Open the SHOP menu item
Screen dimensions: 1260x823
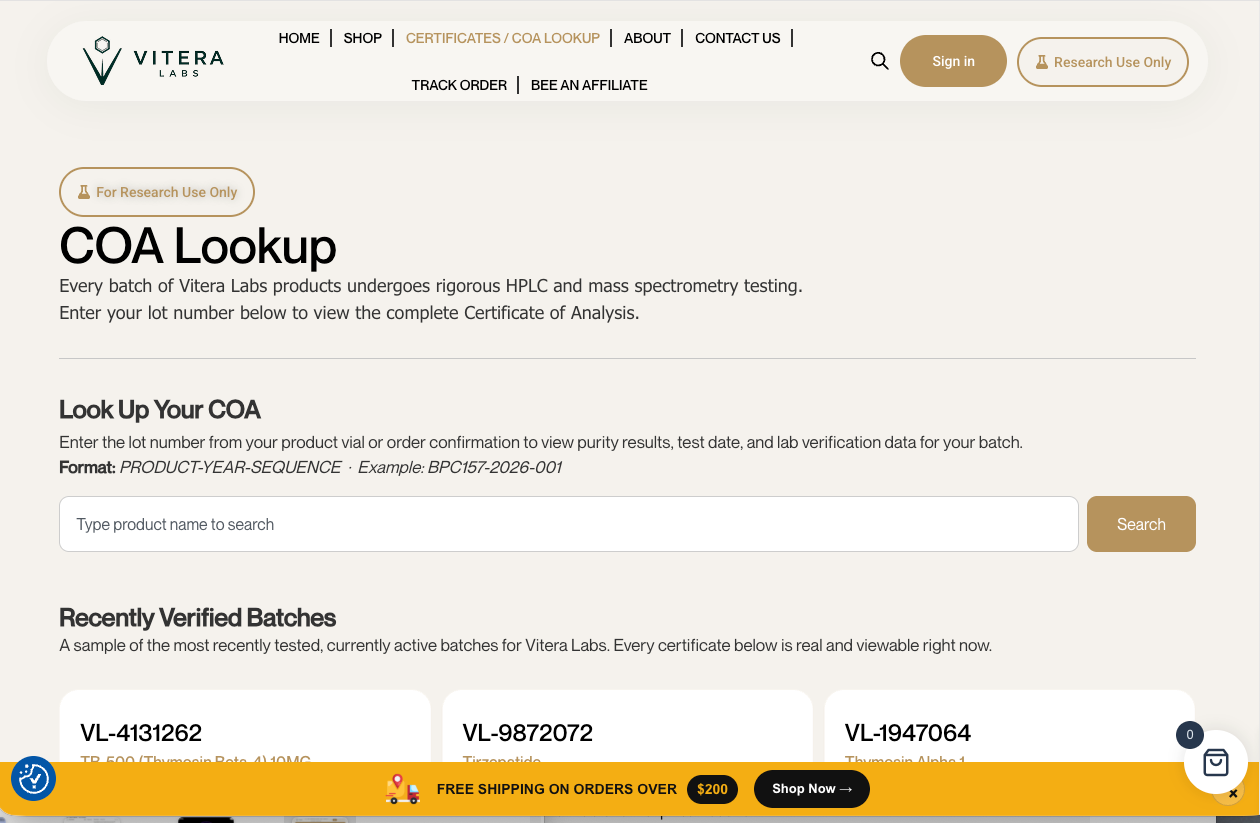click(x=363, y=38)
